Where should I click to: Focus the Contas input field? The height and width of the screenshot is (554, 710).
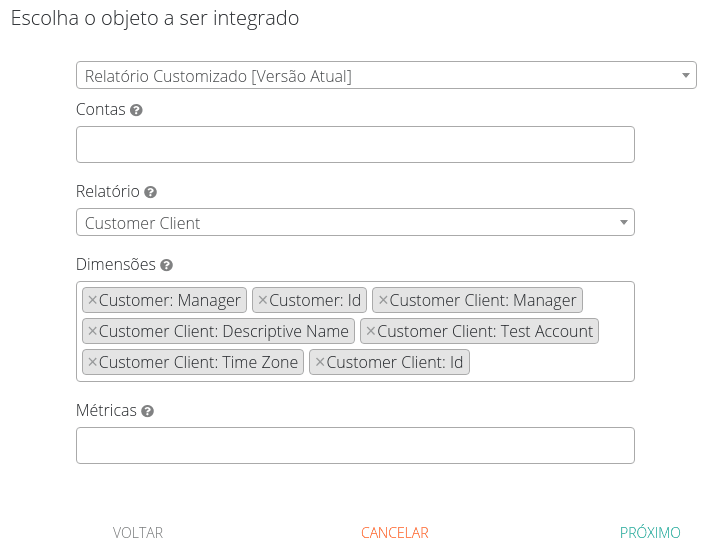point(355,145)
